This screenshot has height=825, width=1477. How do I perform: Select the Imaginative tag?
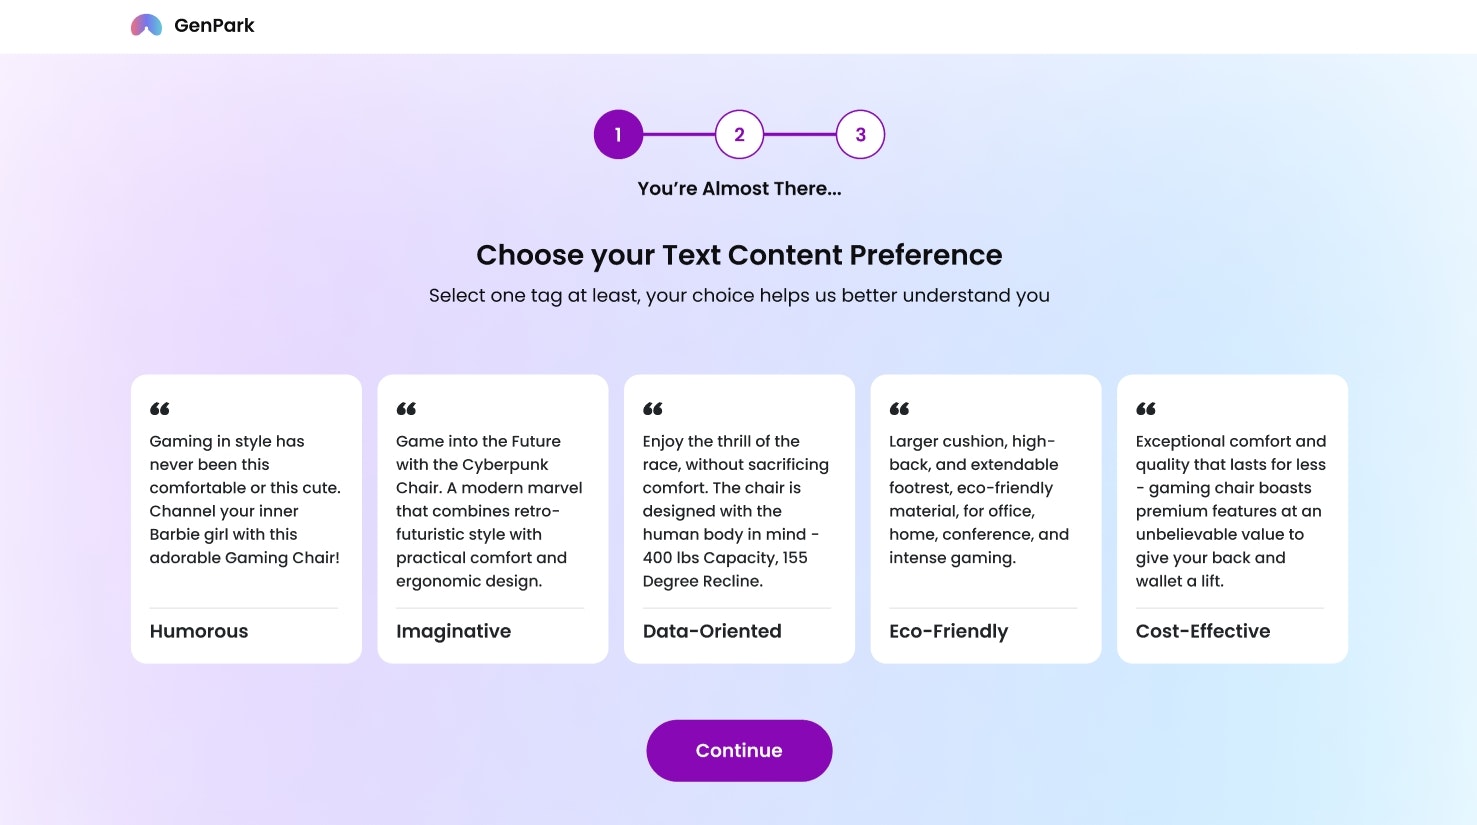pos(453,631)
